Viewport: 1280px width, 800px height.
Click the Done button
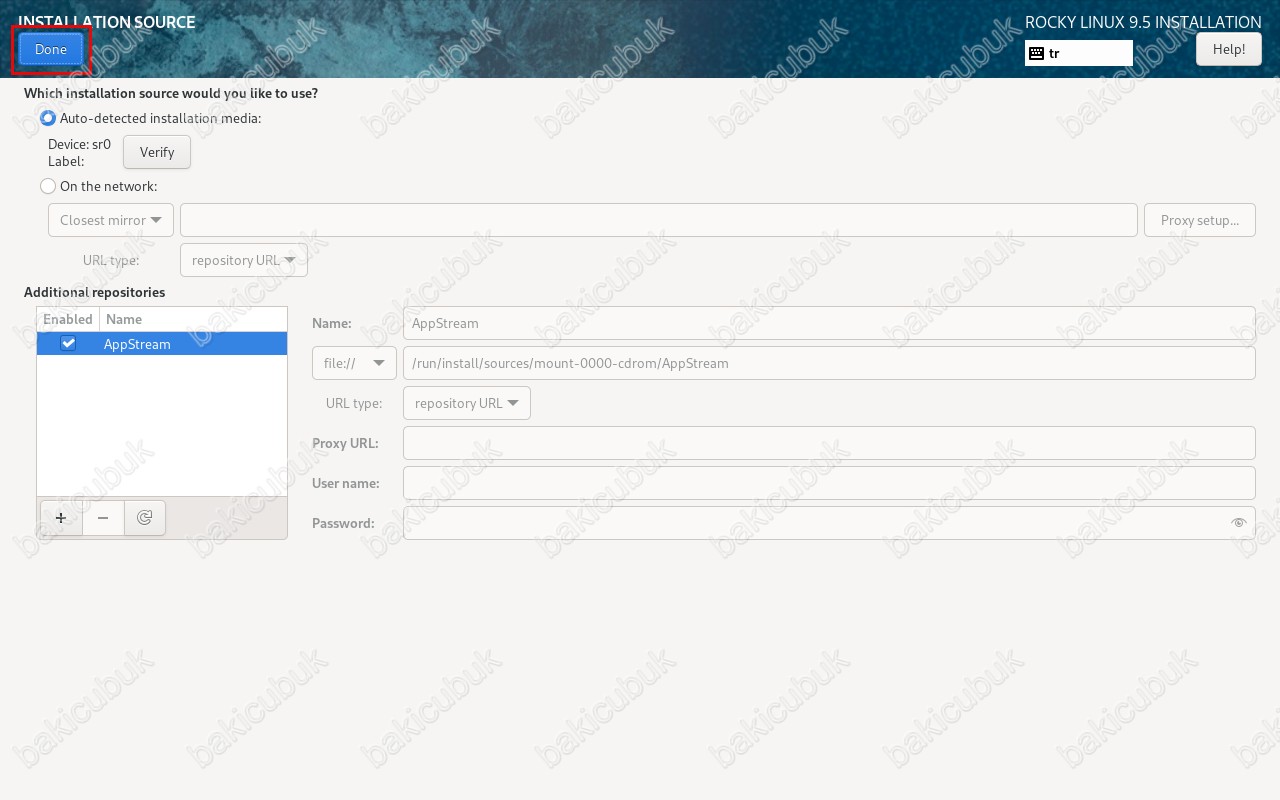(x=51, y=49)
